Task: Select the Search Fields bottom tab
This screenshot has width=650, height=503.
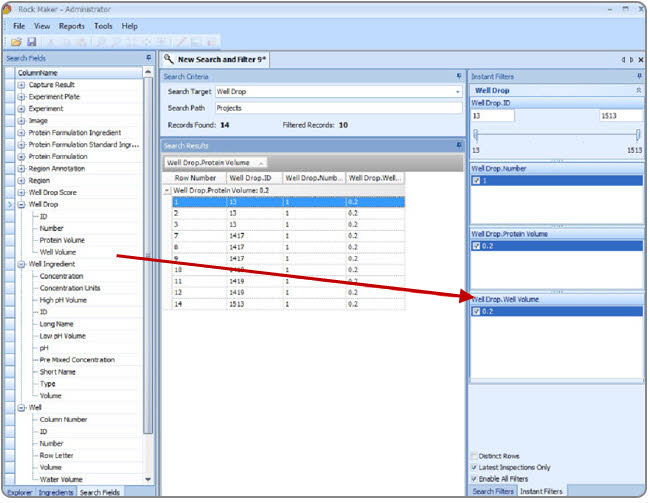Action: click(x=100, y=492)
